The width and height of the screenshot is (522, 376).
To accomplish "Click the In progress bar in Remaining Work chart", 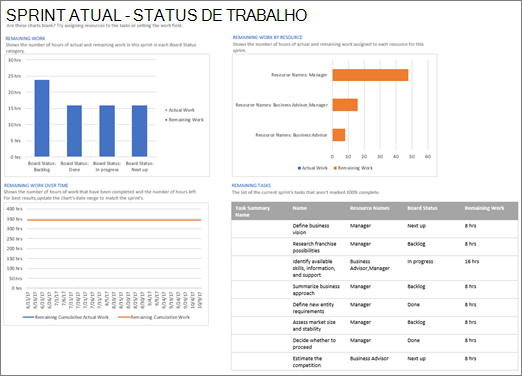I will (x=107, y=131).
